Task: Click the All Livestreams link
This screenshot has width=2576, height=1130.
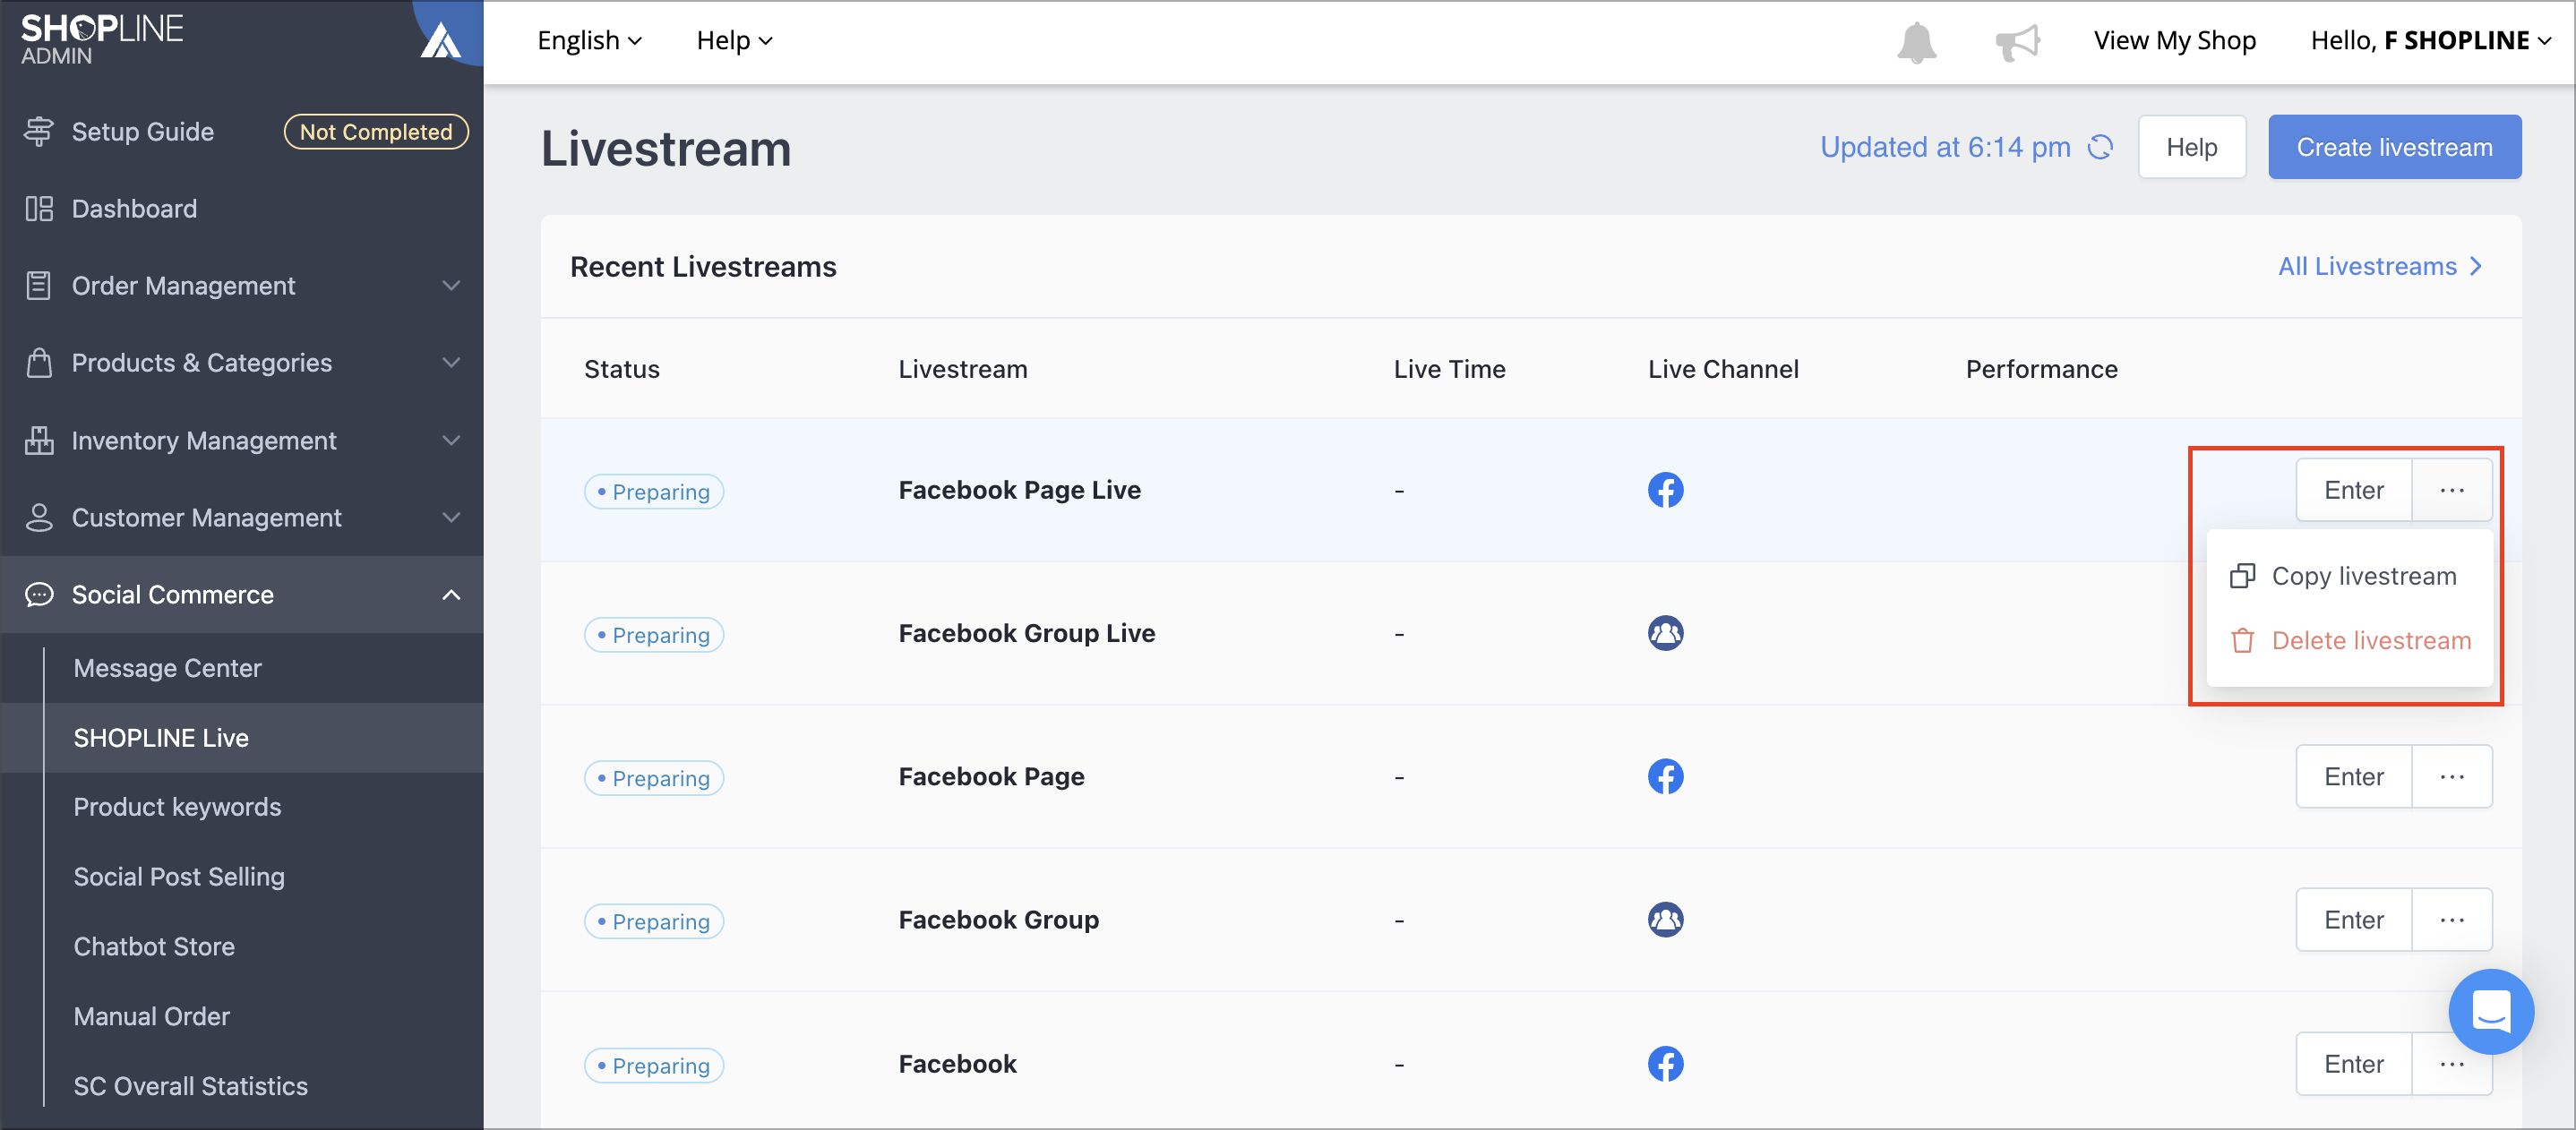Action: (2380, 266)
